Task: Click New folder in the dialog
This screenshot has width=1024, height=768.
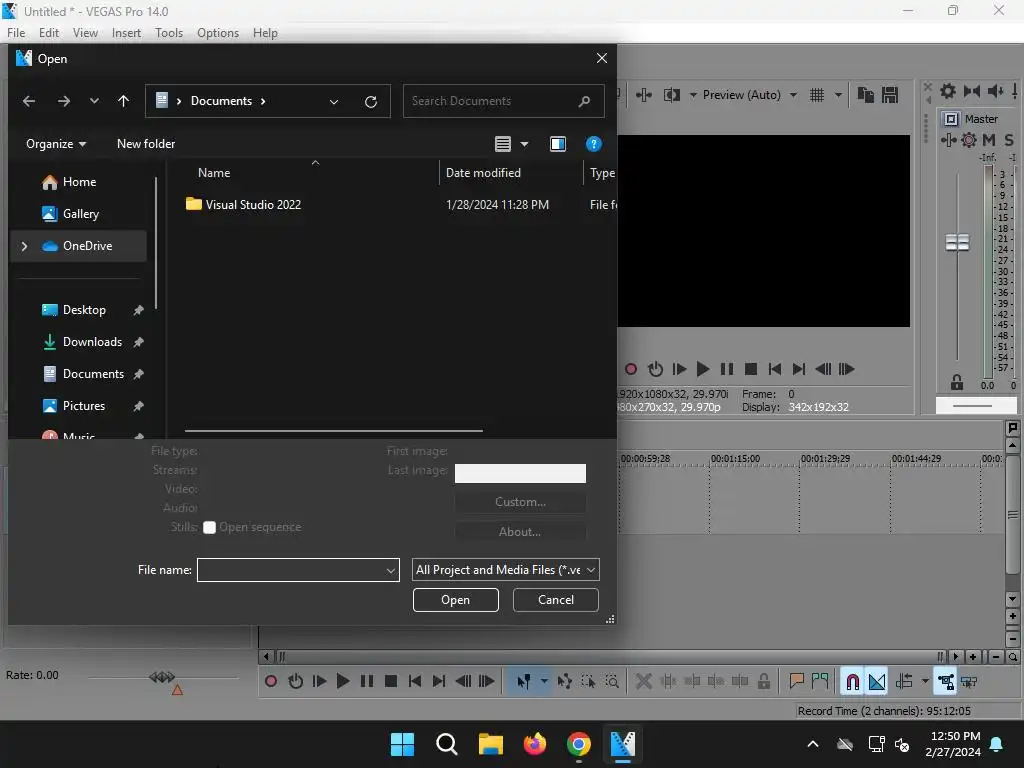Action: [146, 144]
